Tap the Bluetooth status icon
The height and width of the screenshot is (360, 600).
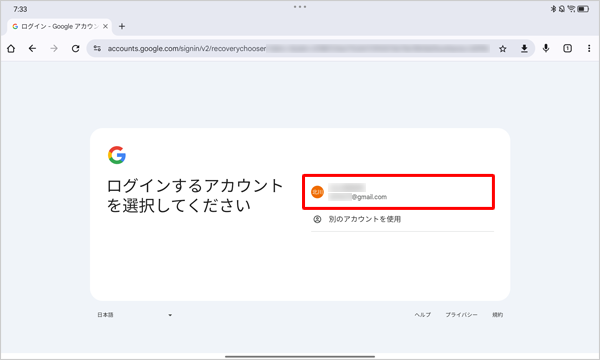click(x=553, y=9)
